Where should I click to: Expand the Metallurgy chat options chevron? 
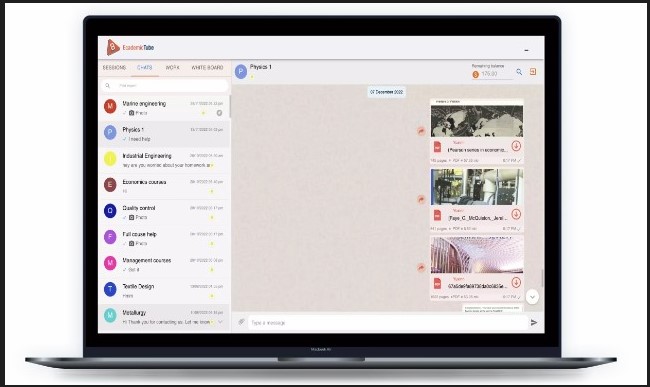[x=220, y=322]
